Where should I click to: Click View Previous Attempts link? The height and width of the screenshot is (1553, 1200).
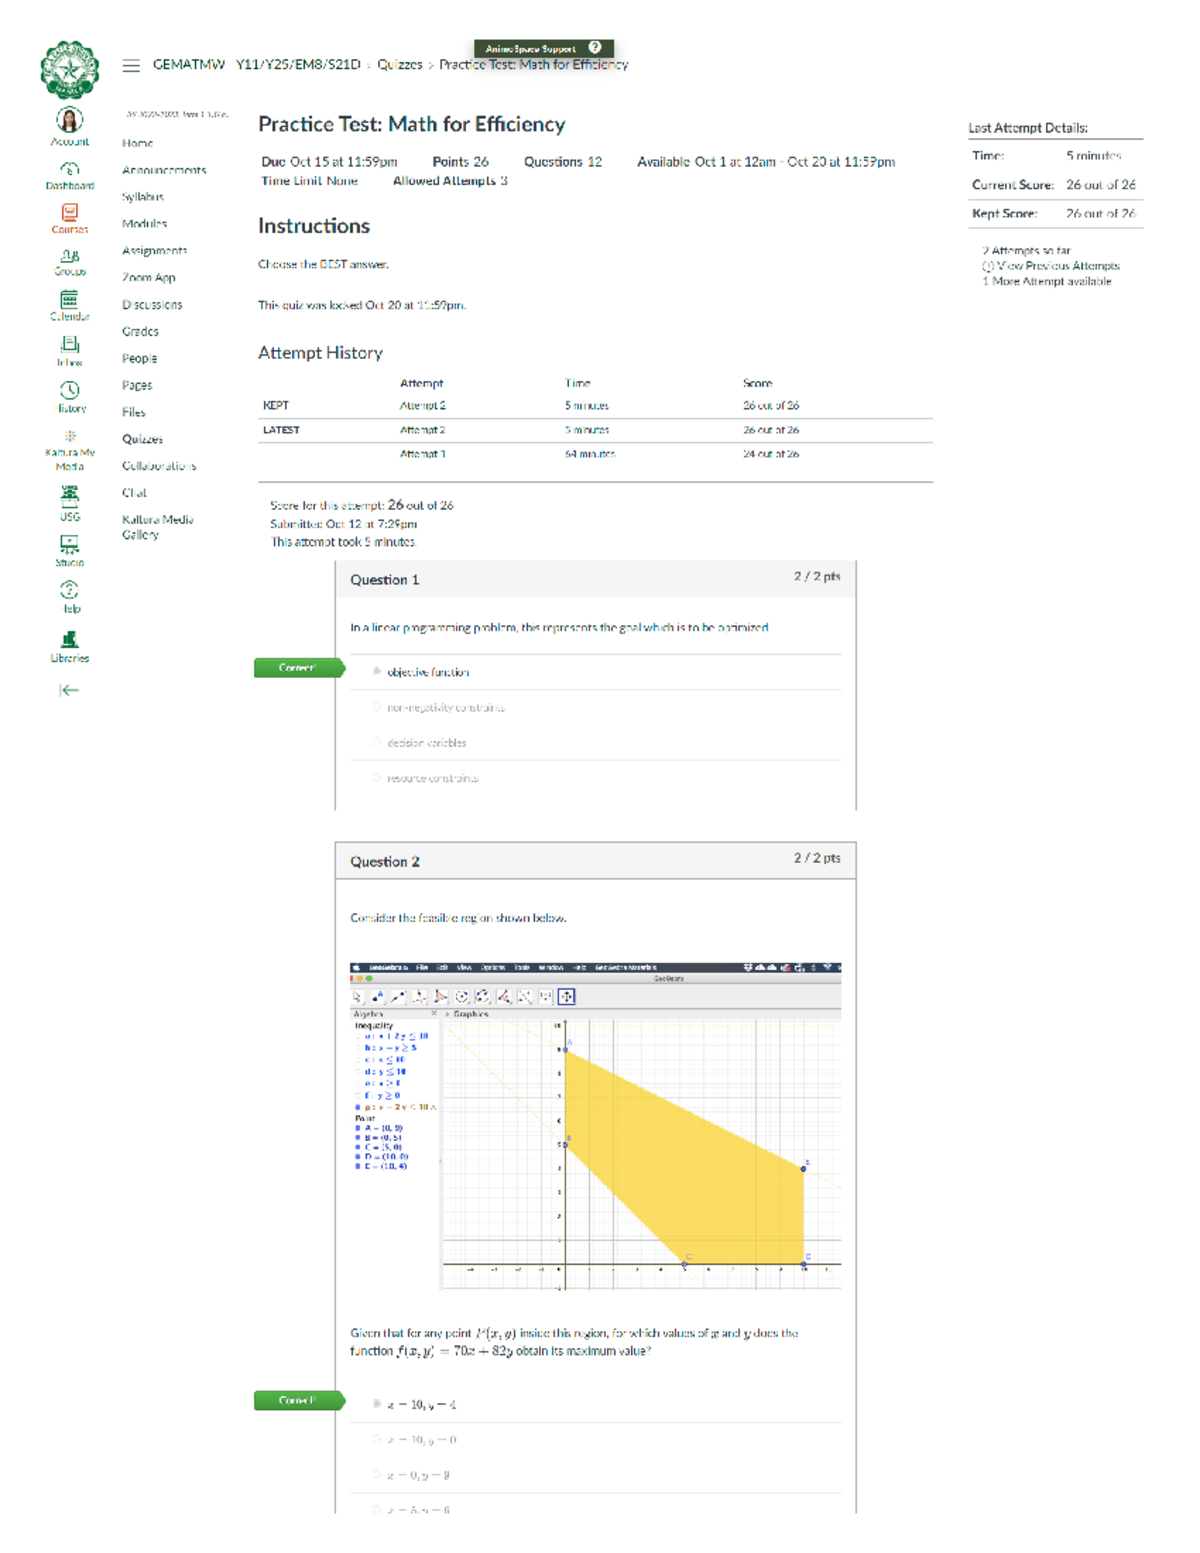coord(1055,266)
